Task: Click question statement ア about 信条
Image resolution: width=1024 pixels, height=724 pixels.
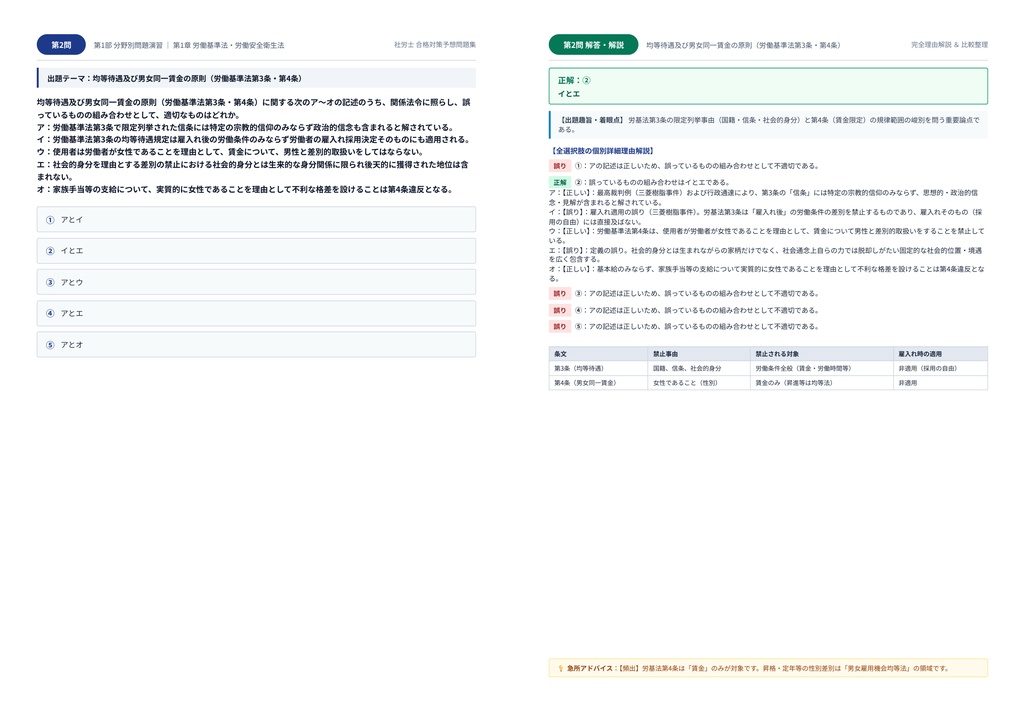Action: pyautogui.click(x=245, y=127)
